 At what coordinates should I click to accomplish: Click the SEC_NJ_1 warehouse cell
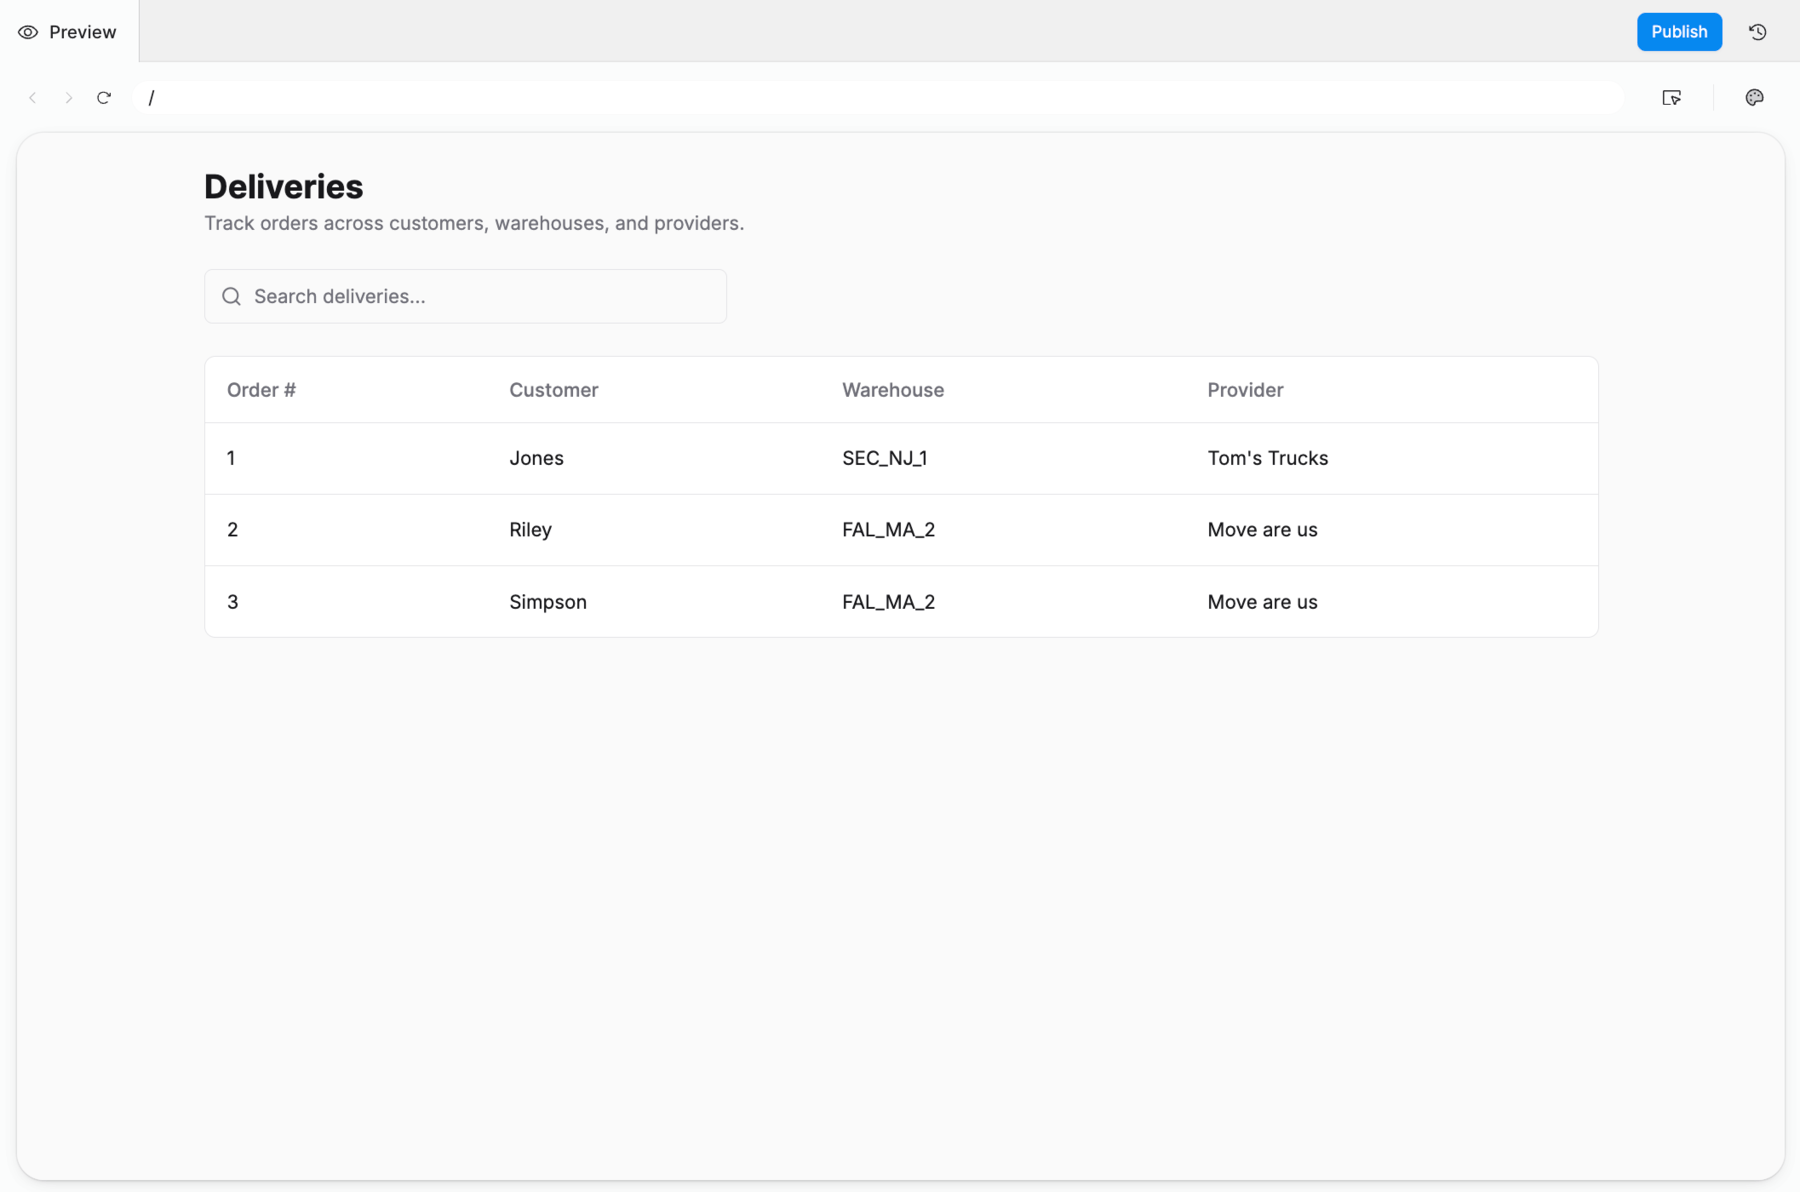[x=884, y=458]
